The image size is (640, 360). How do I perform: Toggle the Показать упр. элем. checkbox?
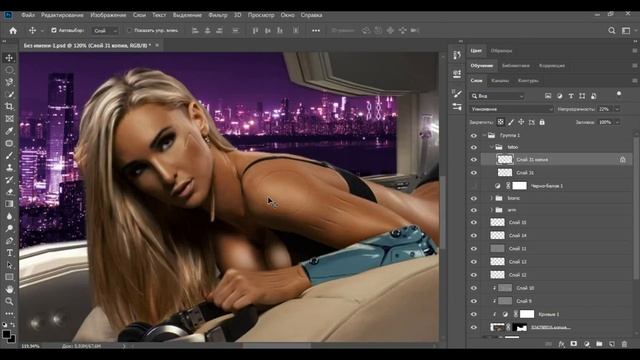[129, 30]
